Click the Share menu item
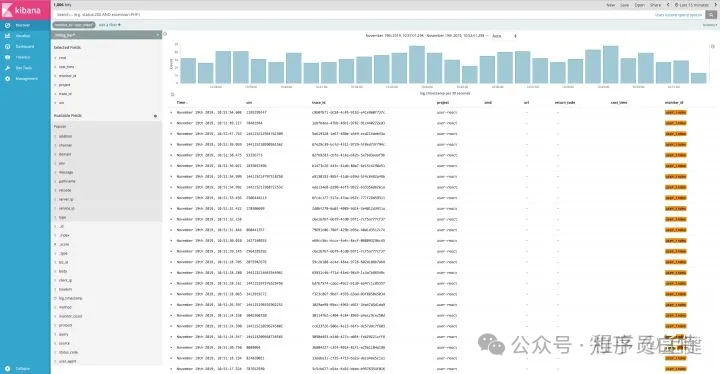The image size is (720, 374). click(656, 5)
